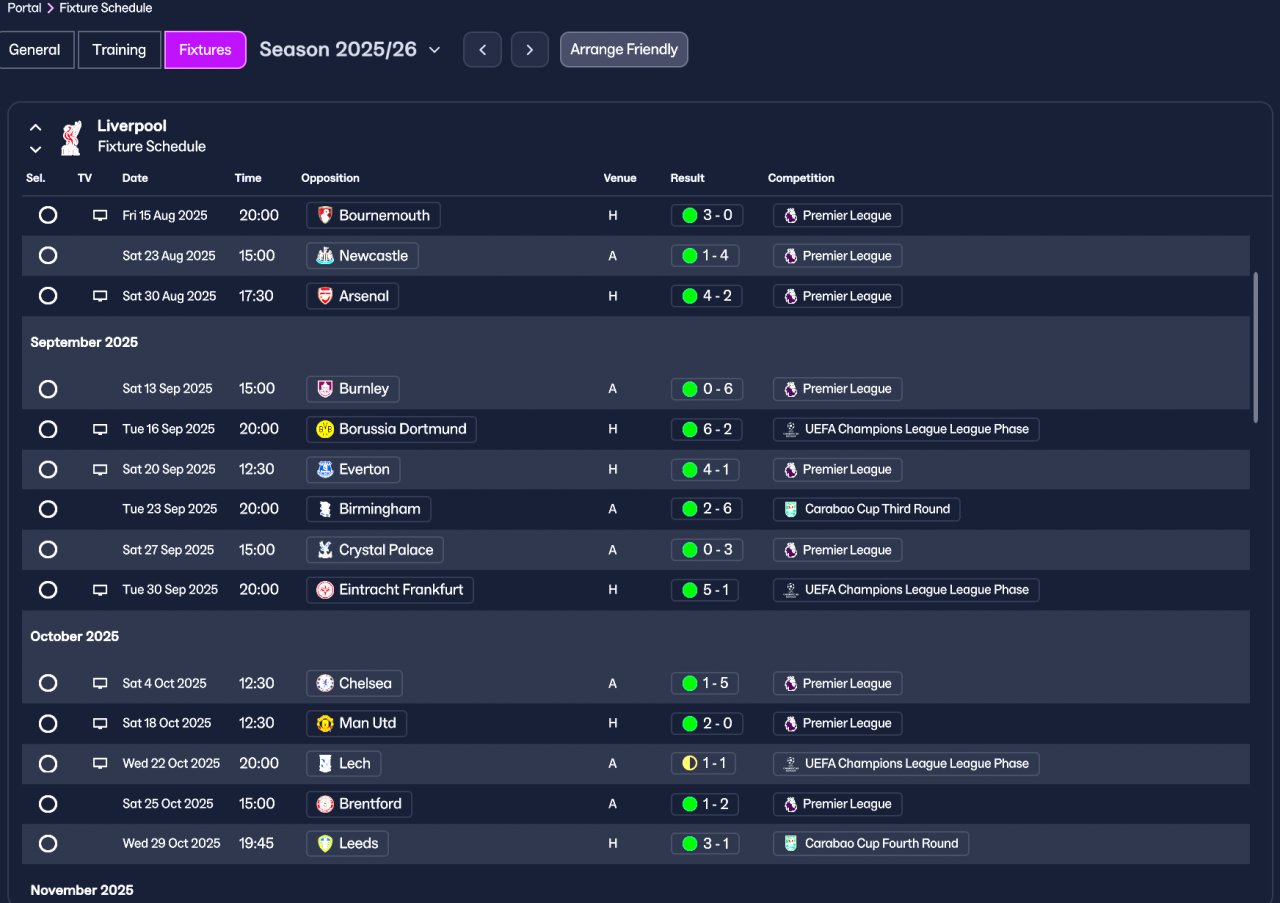This screenshot has width=1280, height=903.
Task: Switch to the General tab
Action: point(35,50)
